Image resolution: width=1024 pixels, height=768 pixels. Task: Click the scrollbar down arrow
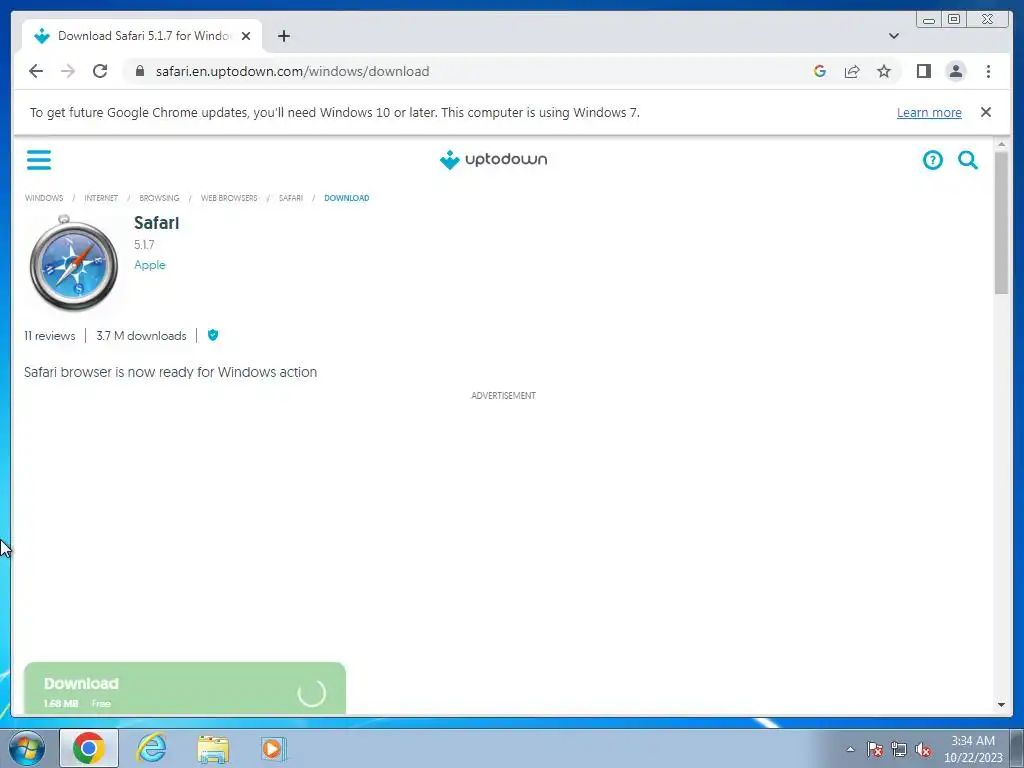1001,705
